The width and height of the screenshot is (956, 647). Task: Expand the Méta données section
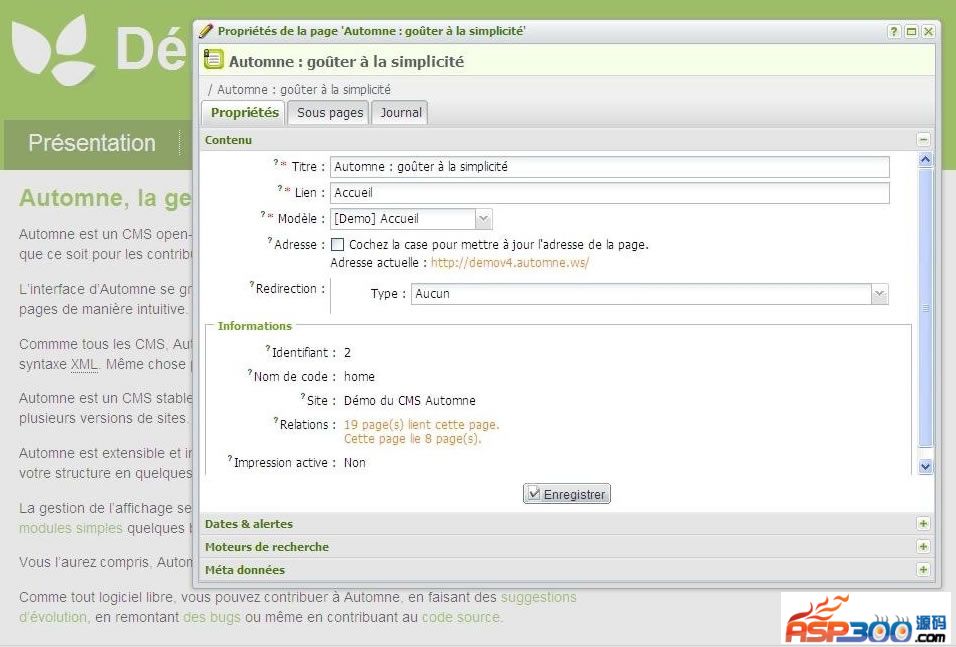point(923,570)
